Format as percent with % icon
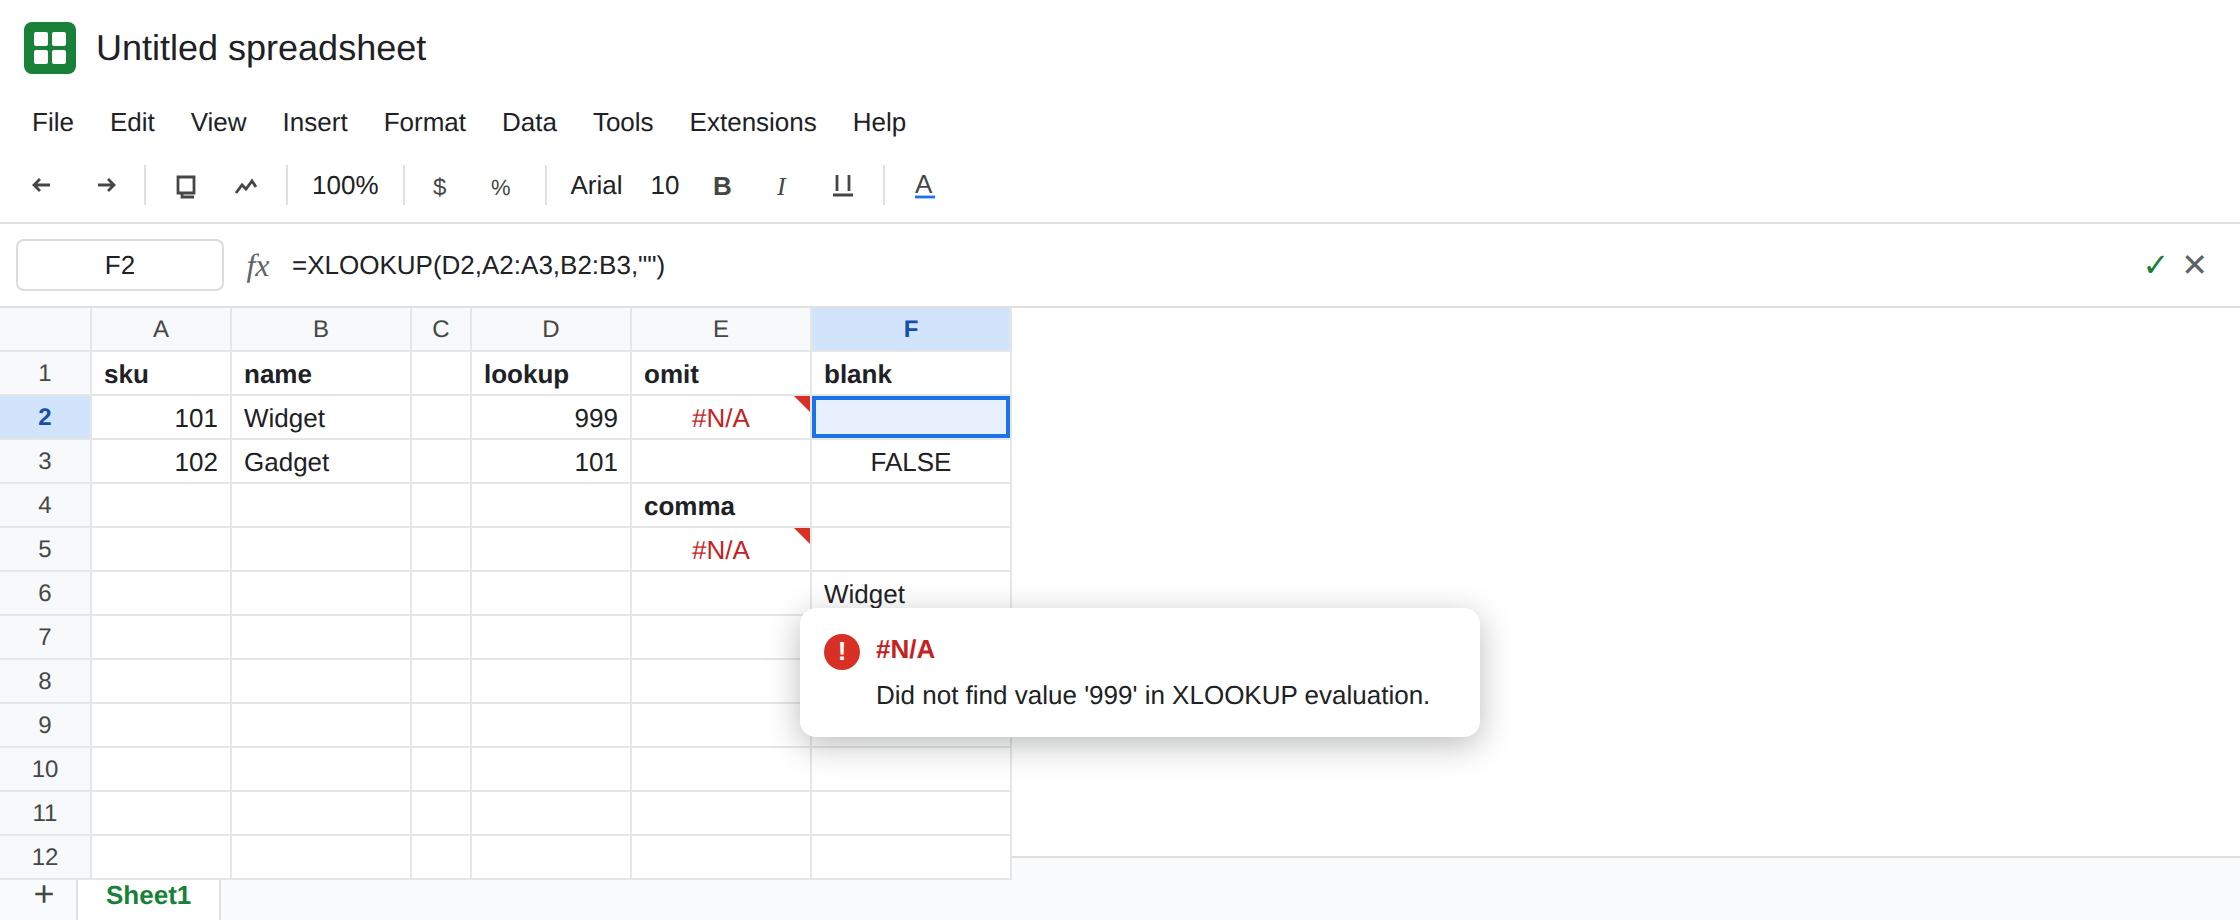 pyautogui.click(x=501, y=187)
